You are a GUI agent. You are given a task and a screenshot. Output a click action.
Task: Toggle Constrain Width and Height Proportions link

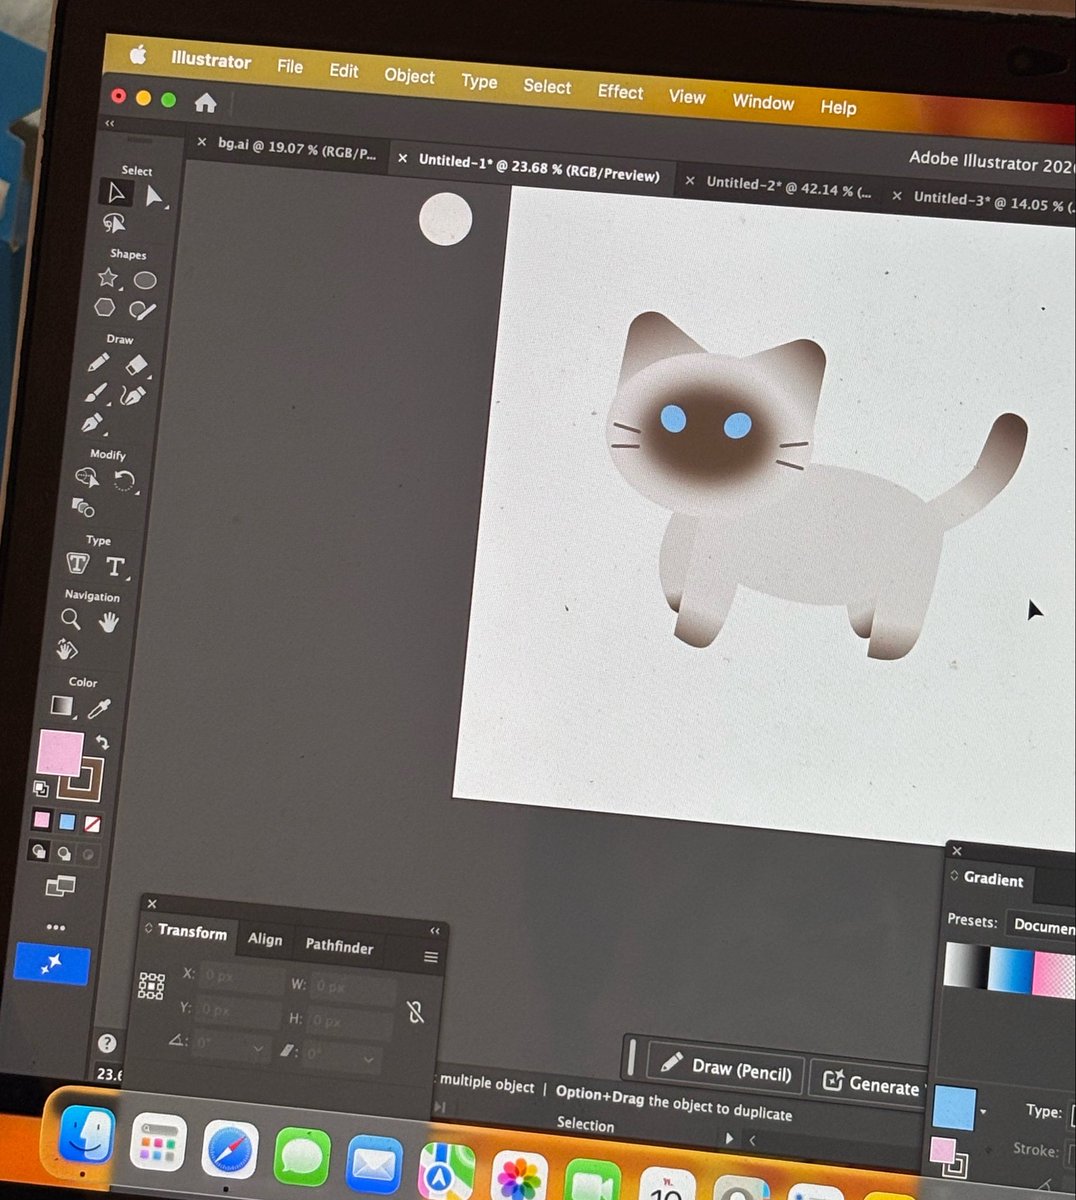point(416,1012)
